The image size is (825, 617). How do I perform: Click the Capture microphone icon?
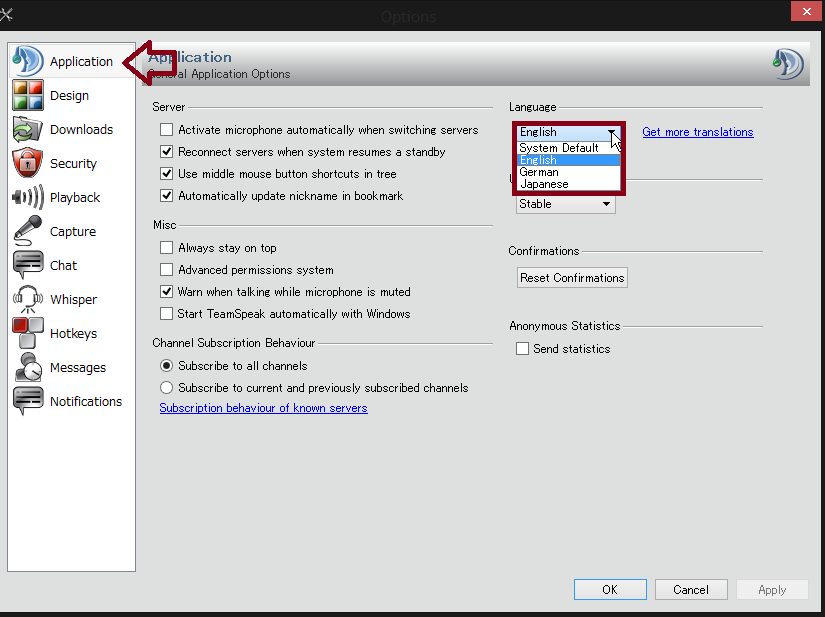[27, 231]
